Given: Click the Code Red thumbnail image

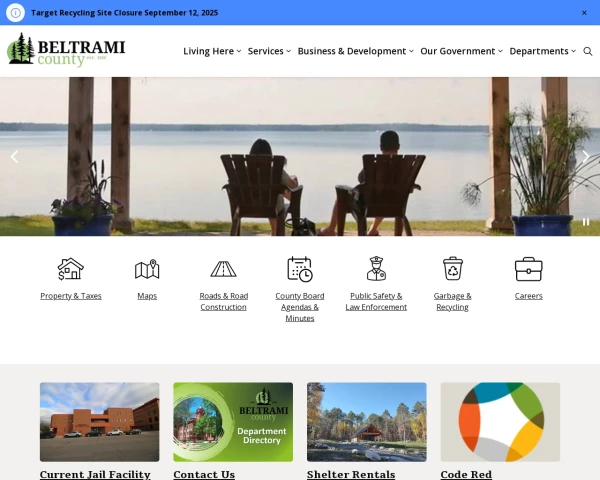Looking at the screenshot, I should 500,421.
